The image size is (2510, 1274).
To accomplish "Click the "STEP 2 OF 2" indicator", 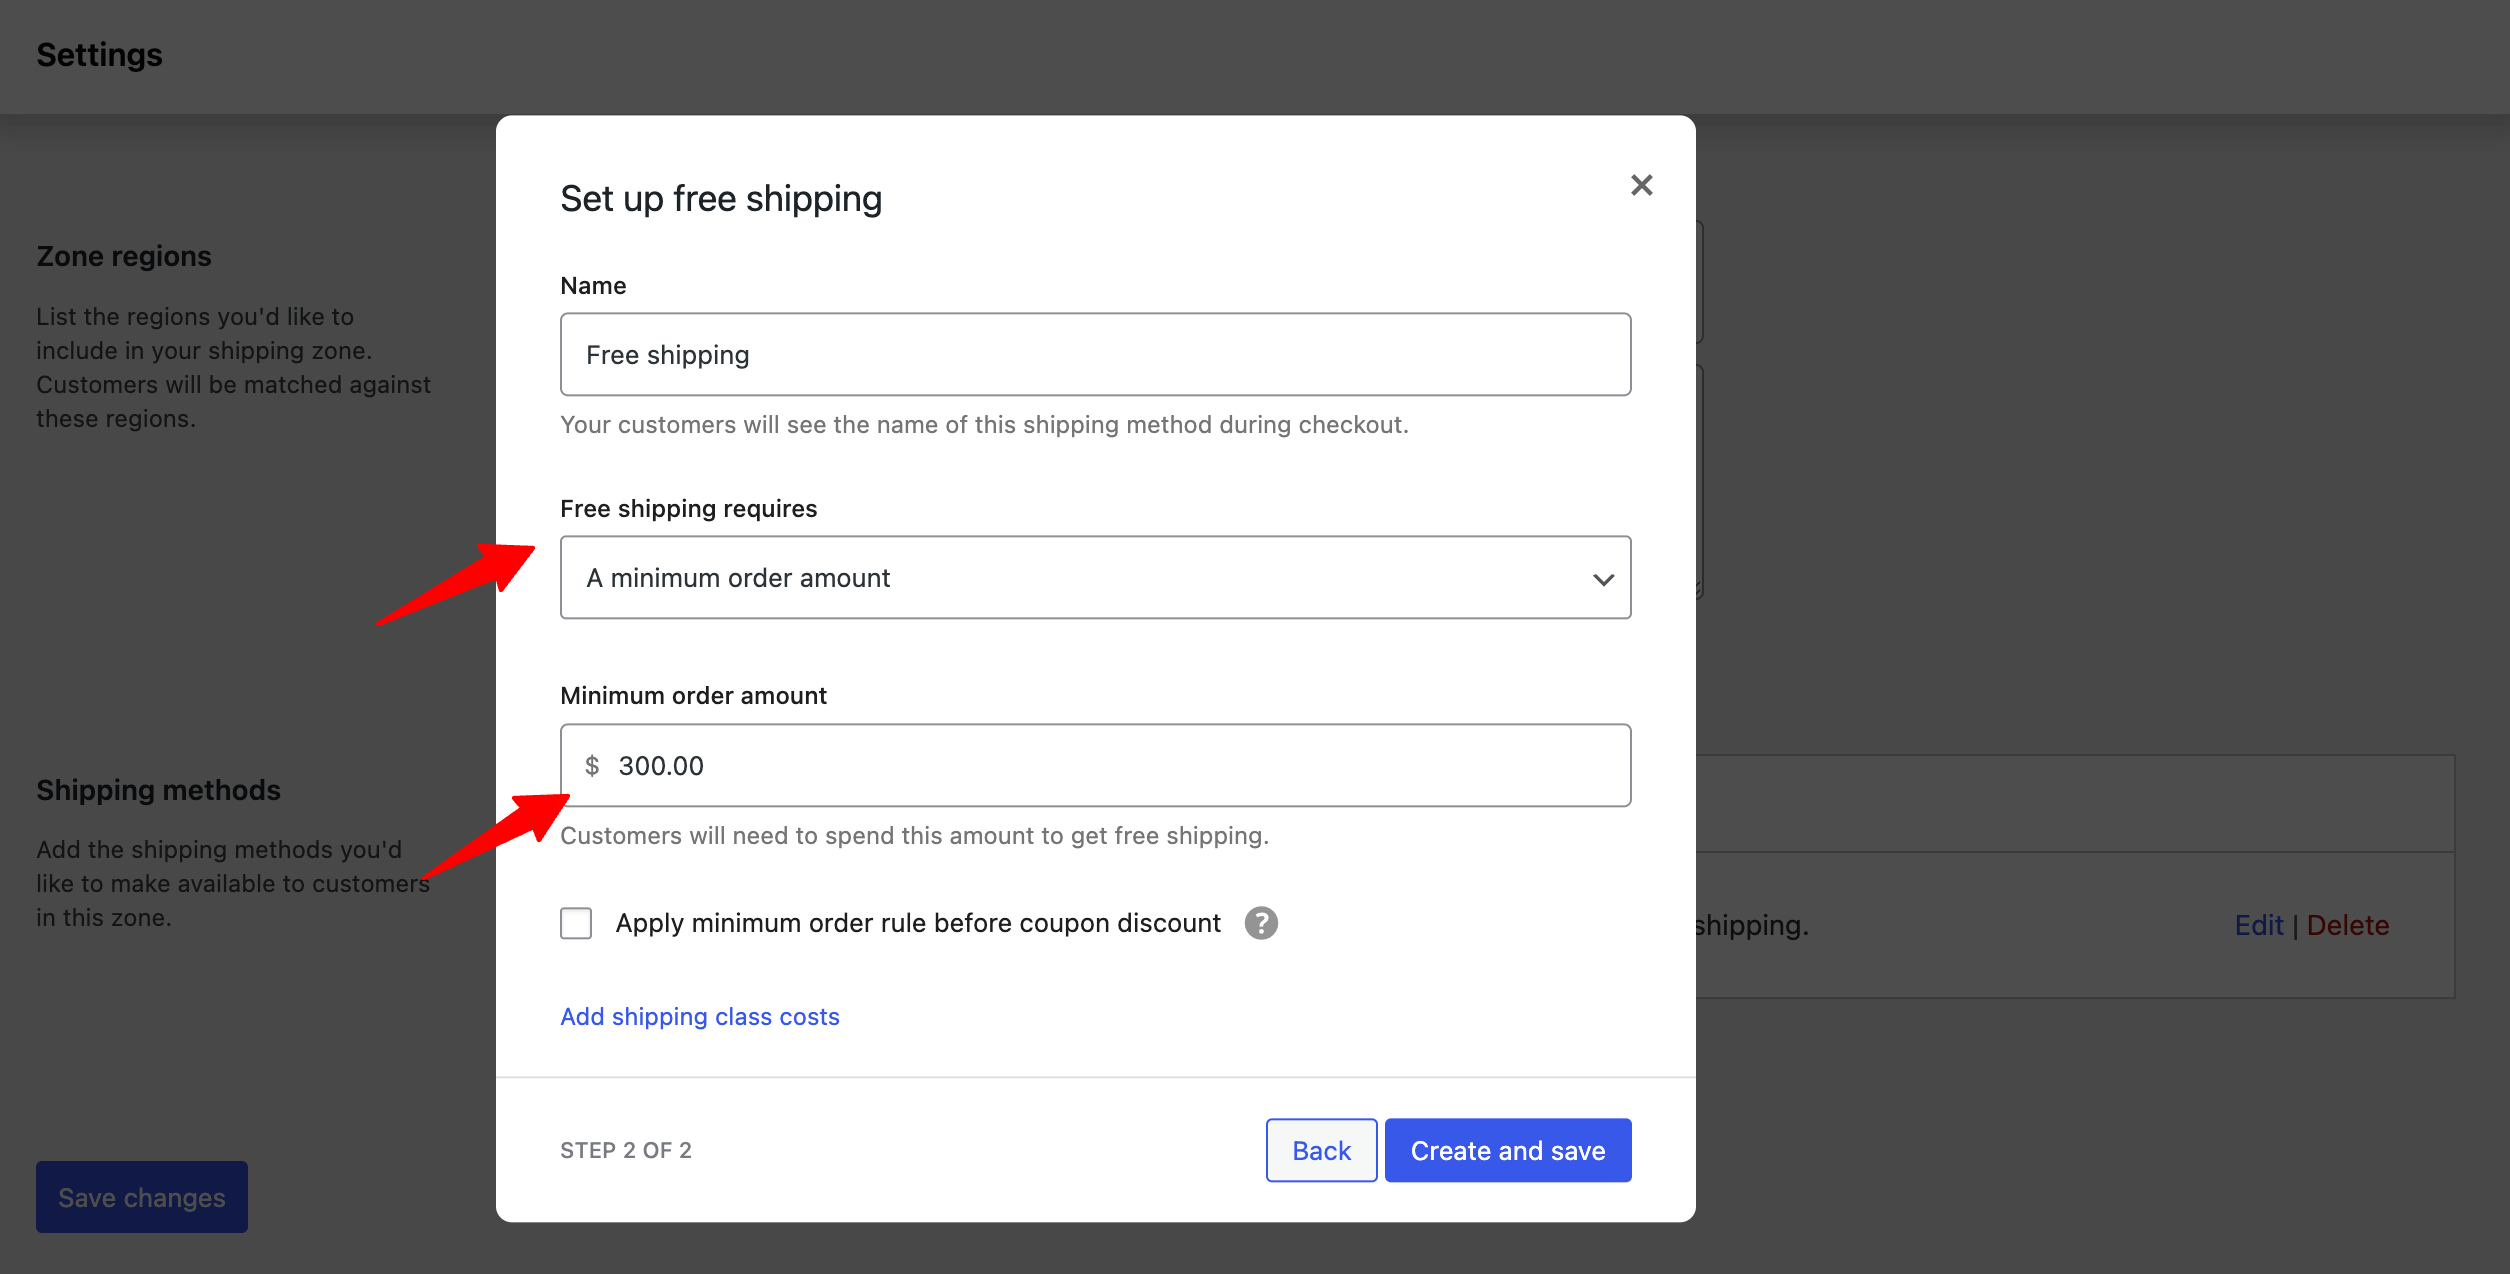I will pos(626,1150).
